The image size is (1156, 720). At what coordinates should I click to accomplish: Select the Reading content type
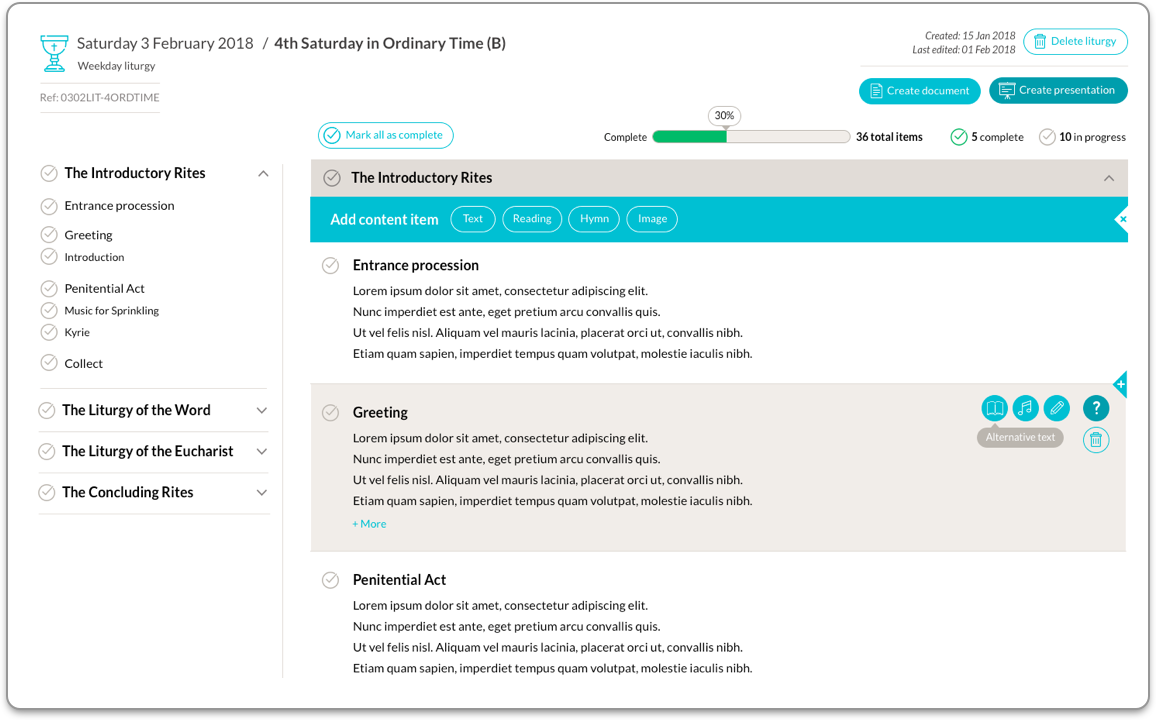tap(532, 219)
